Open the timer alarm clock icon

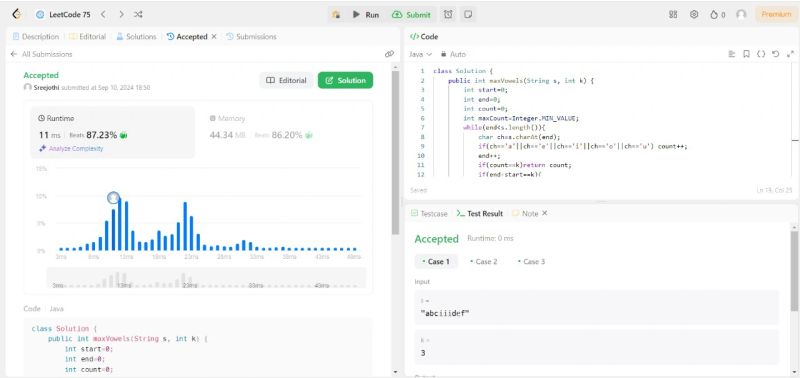point(448,15)
